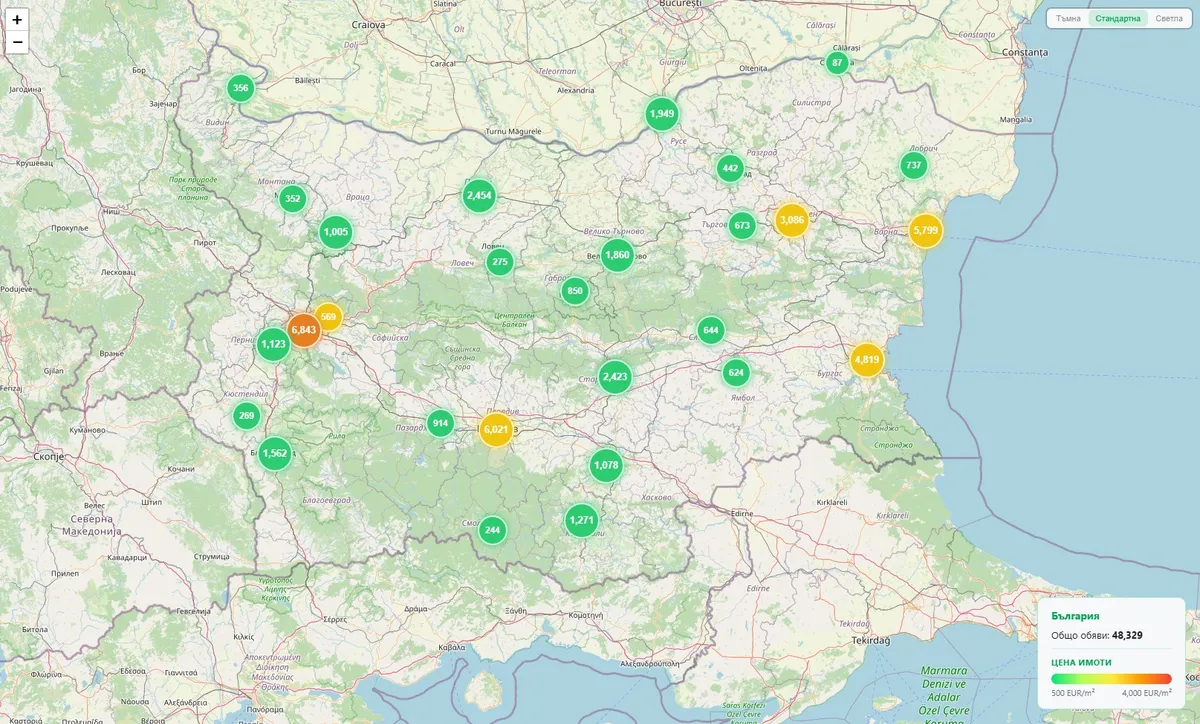
Task: Click the 737 cluster near Dobrich
Action: pos(913,165)
